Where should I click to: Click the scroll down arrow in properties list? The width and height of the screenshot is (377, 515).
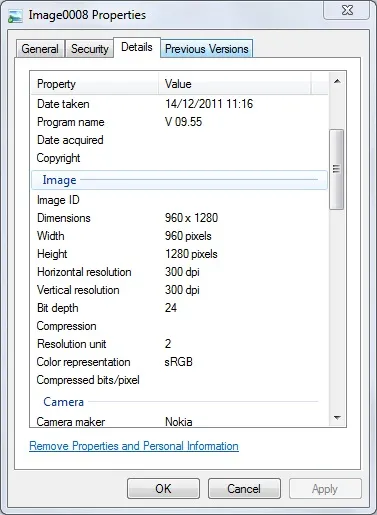pyautogui.click(x=337, y=418)
